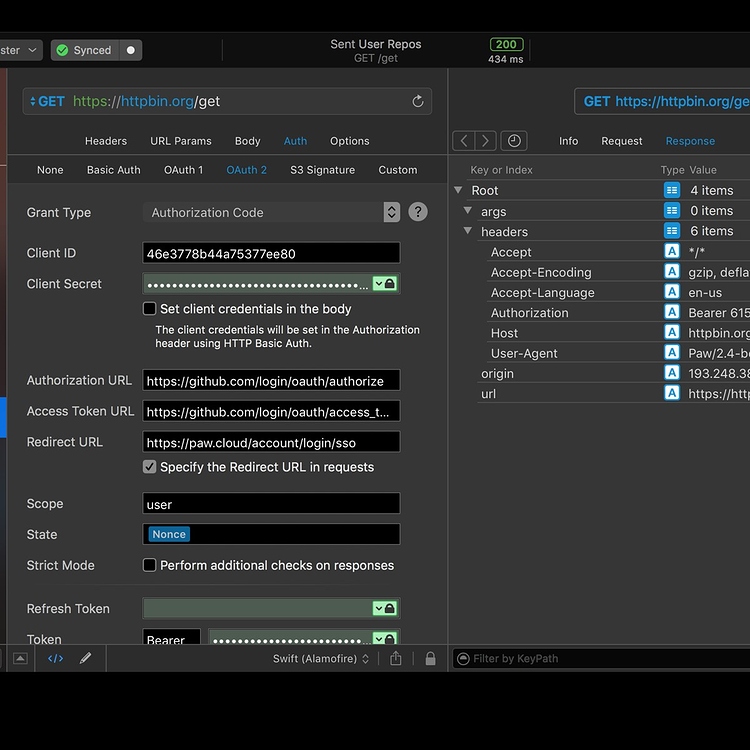Click the Nonce dynamic value token
The image size is (750, 750).
(169, 534)
